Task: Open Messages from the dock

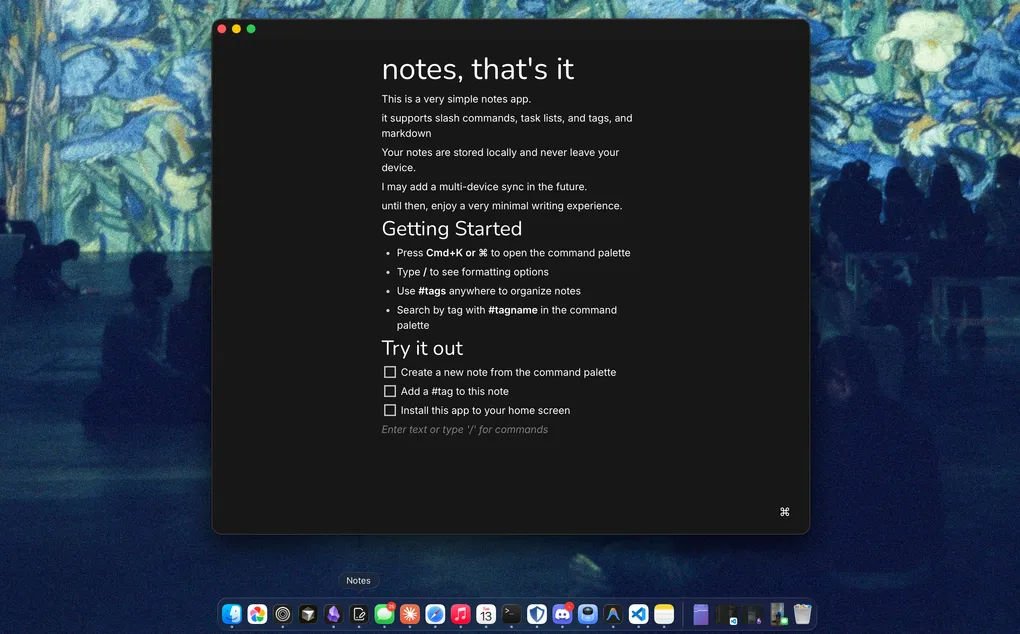Action: pos(384,614)
